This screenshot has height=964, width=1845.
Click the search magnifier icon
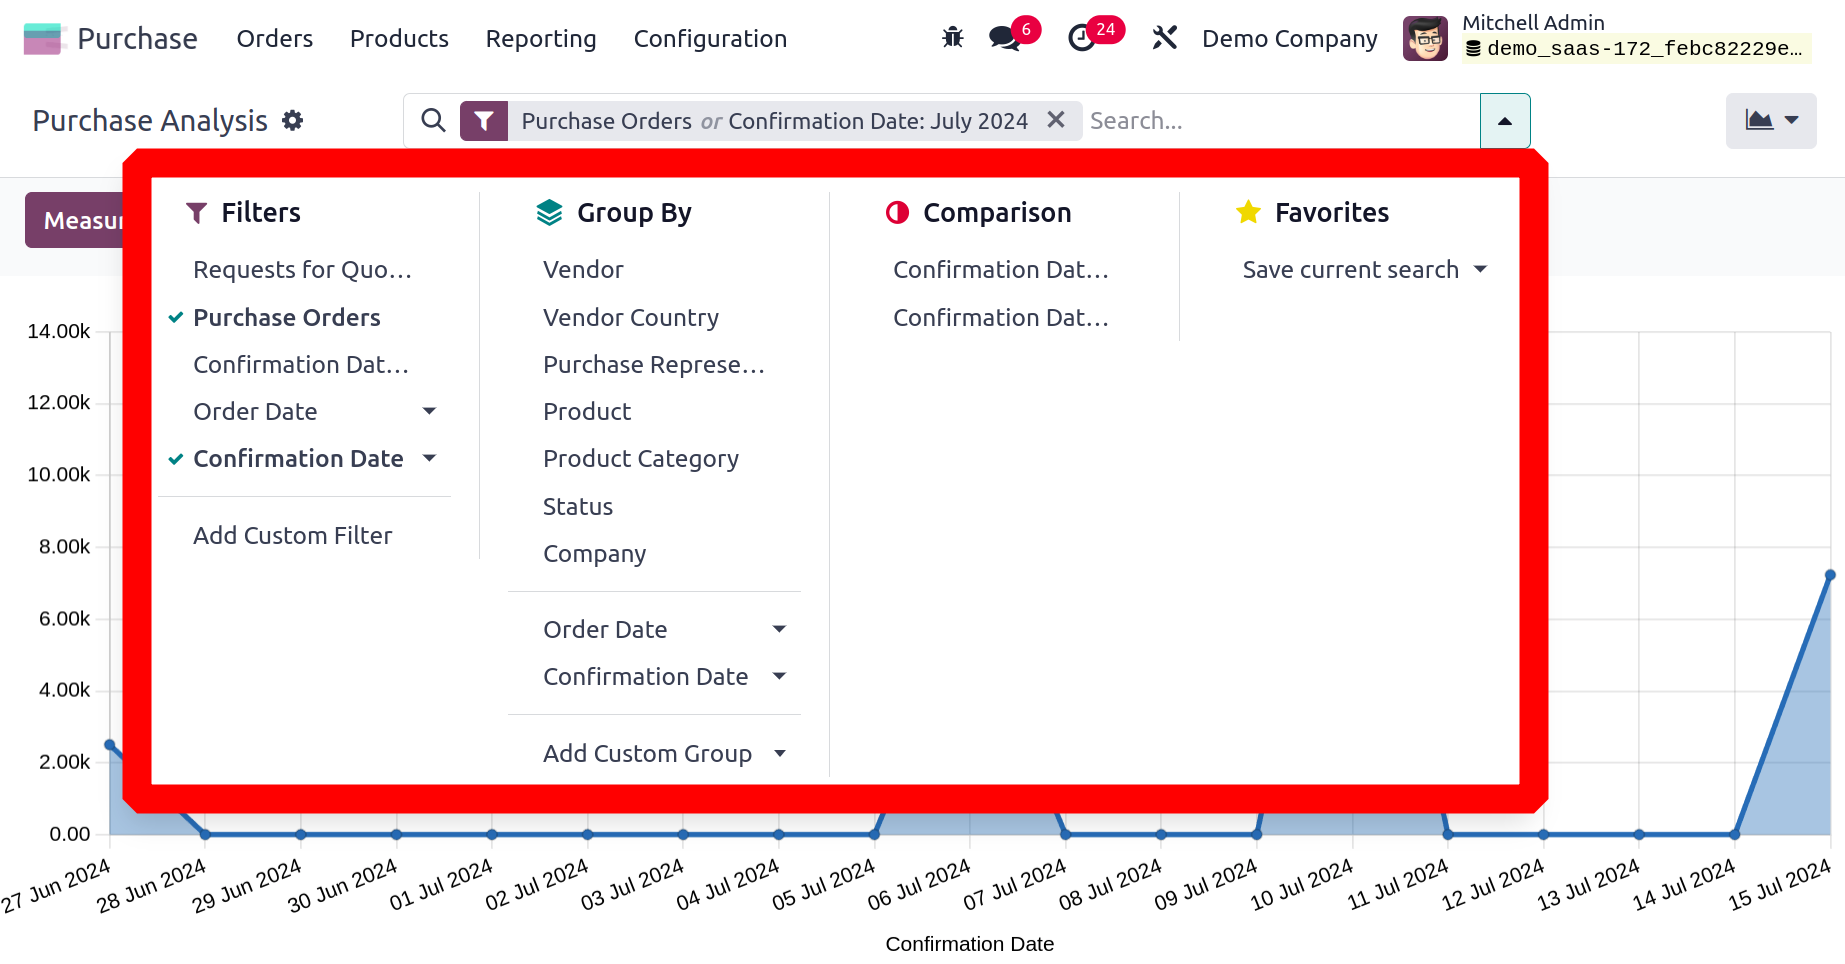pyautogui.click(x=433, y=121)
